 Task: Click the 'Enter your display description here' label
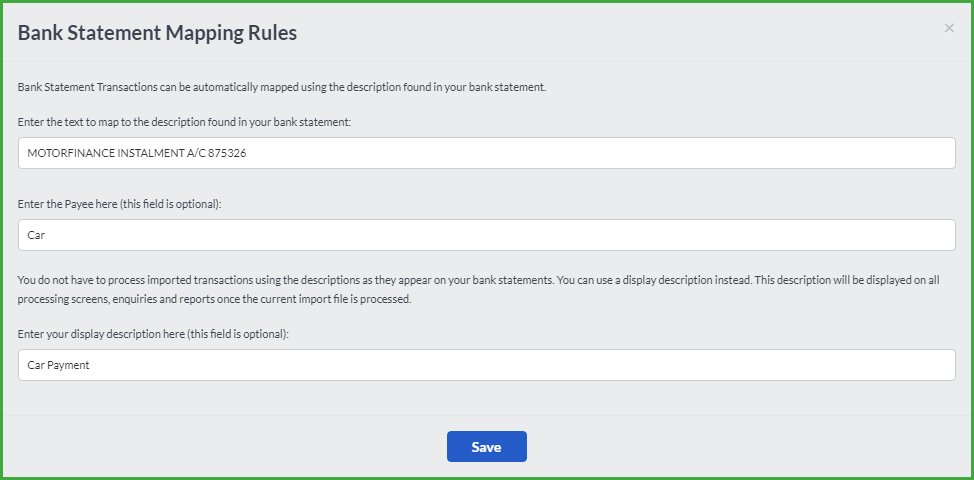coord(153,333)
